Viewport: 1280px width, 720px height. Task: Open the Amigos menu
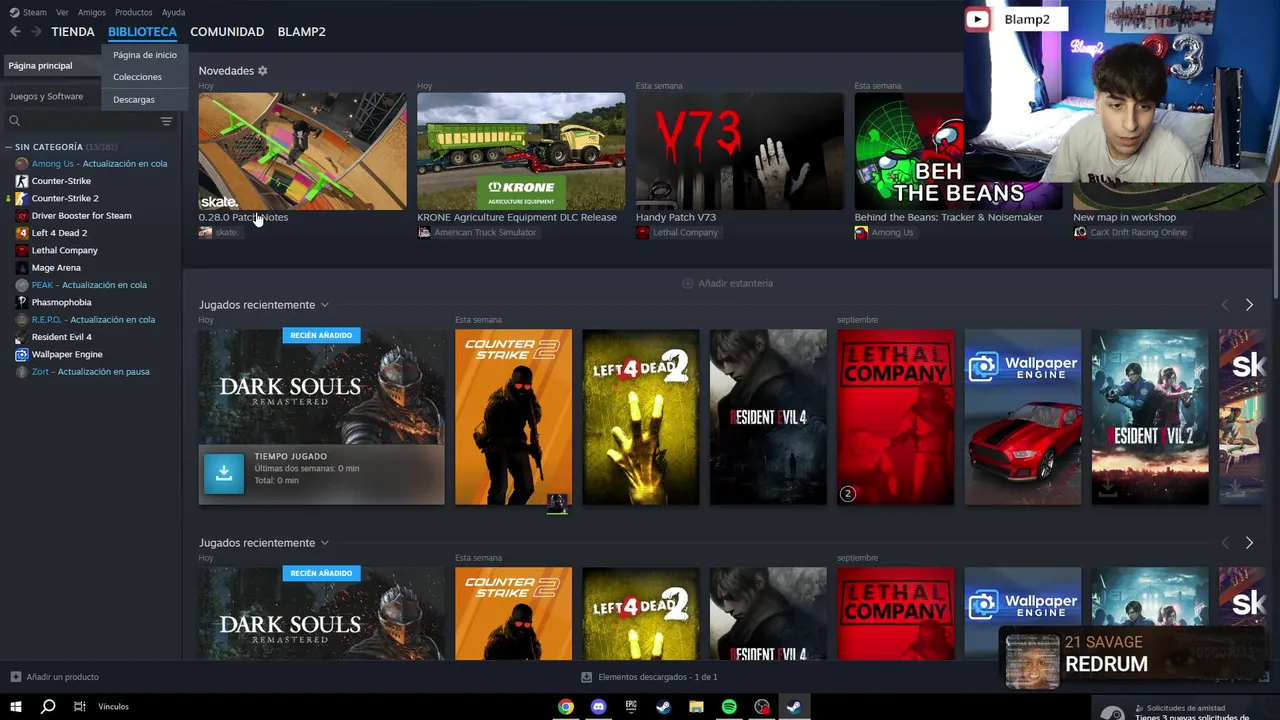pos(92,12)
